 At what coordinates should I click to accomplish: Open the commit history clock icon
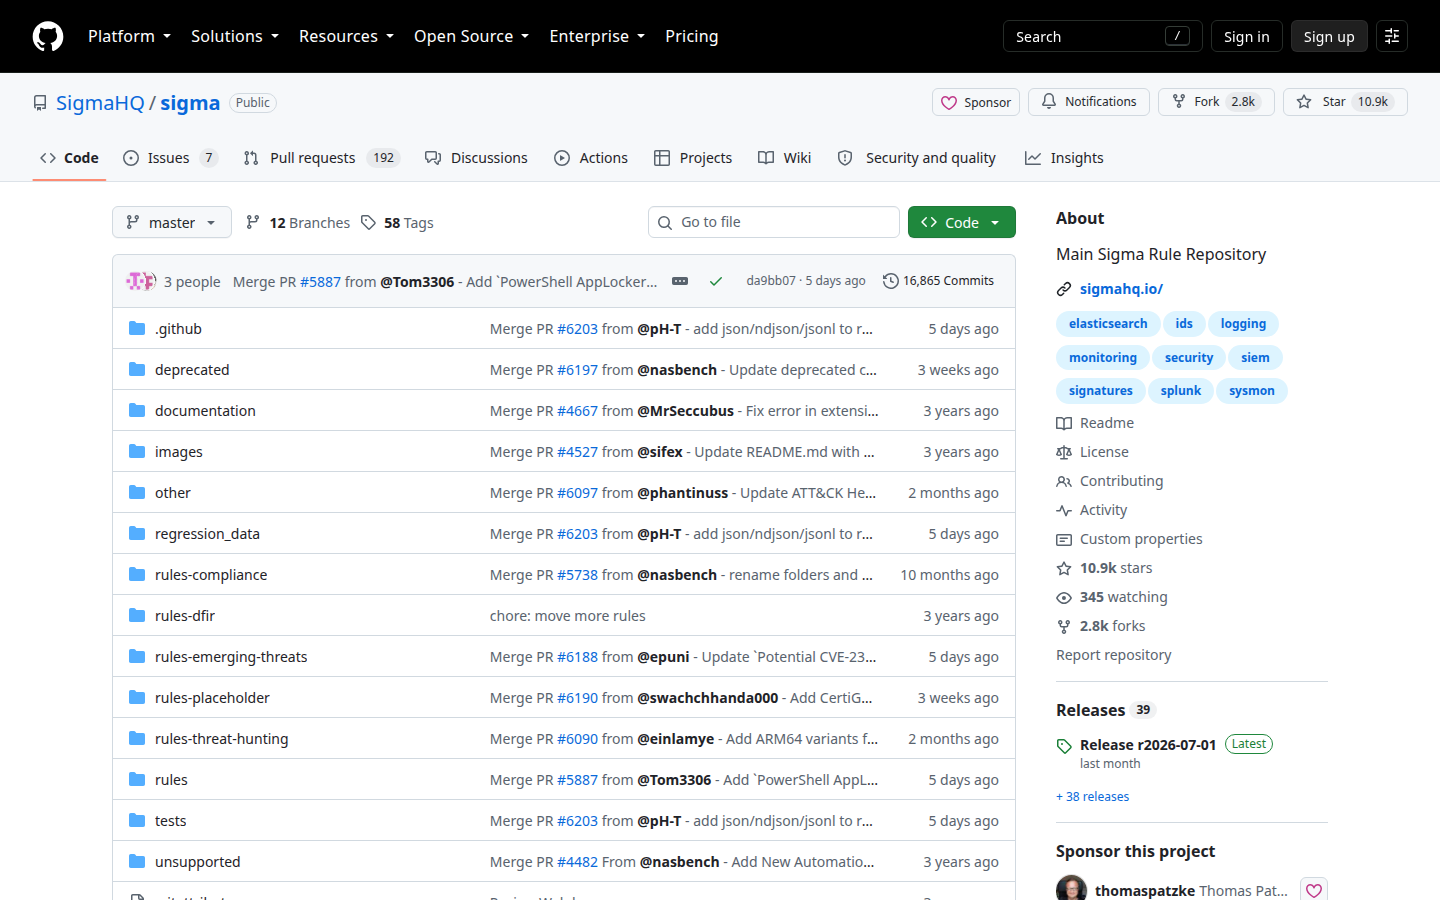point(890,281)
